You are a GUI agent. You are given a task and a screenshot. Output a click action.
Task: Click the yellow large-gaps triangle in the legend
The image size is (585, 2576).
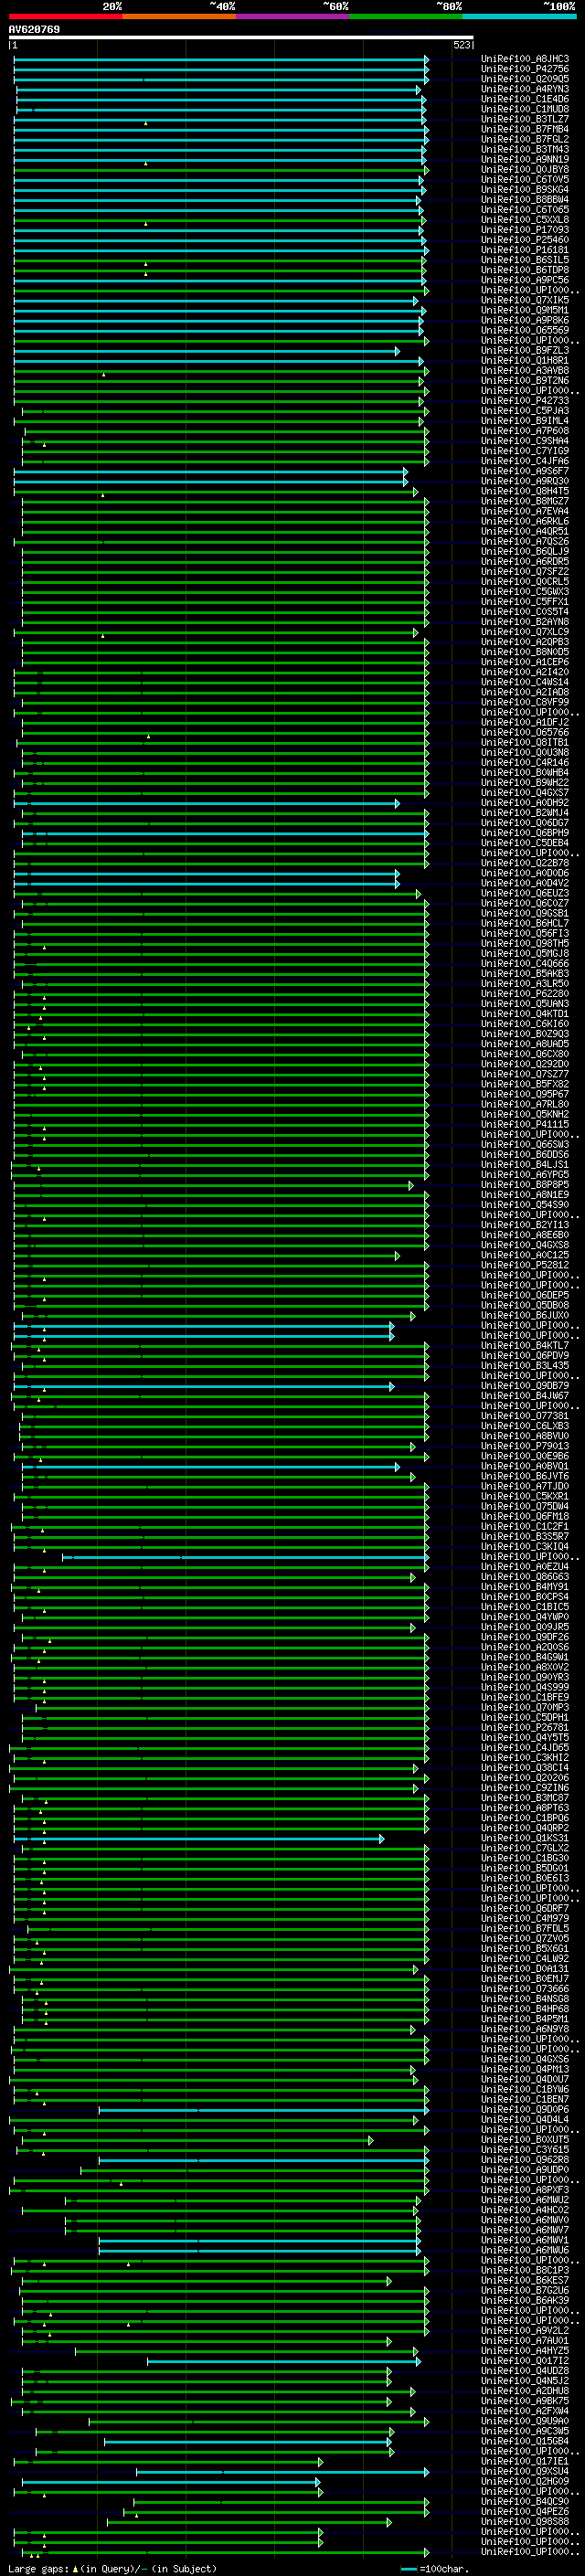75,2568
